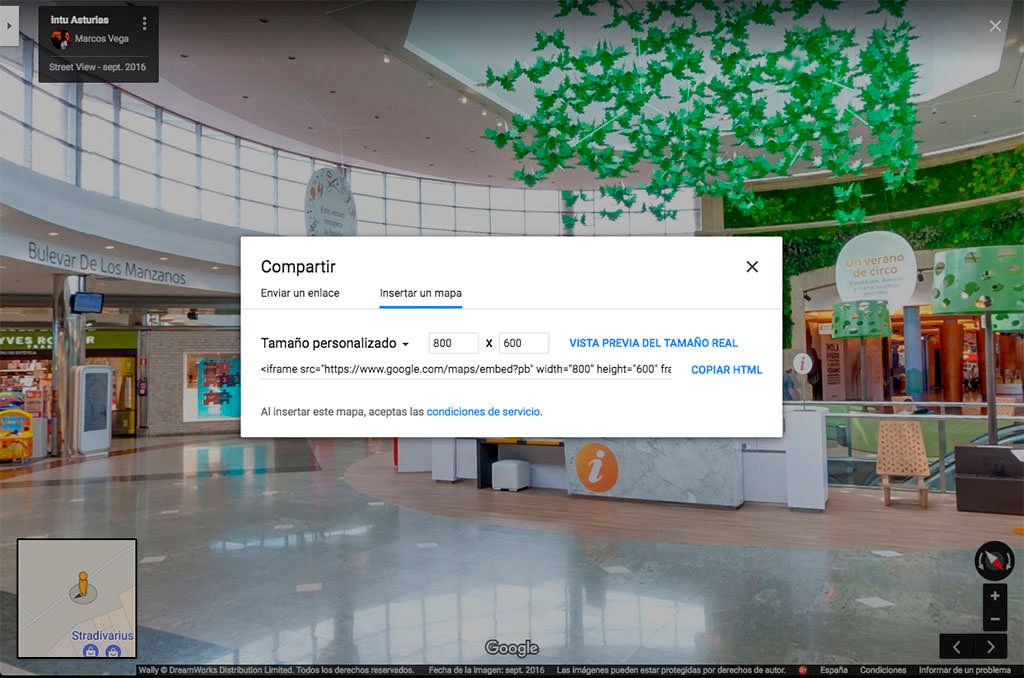The height and width of the screenshot is (678, 1024).
Task: Zoom in with the plus button
Action: click(x=994, y=596)
